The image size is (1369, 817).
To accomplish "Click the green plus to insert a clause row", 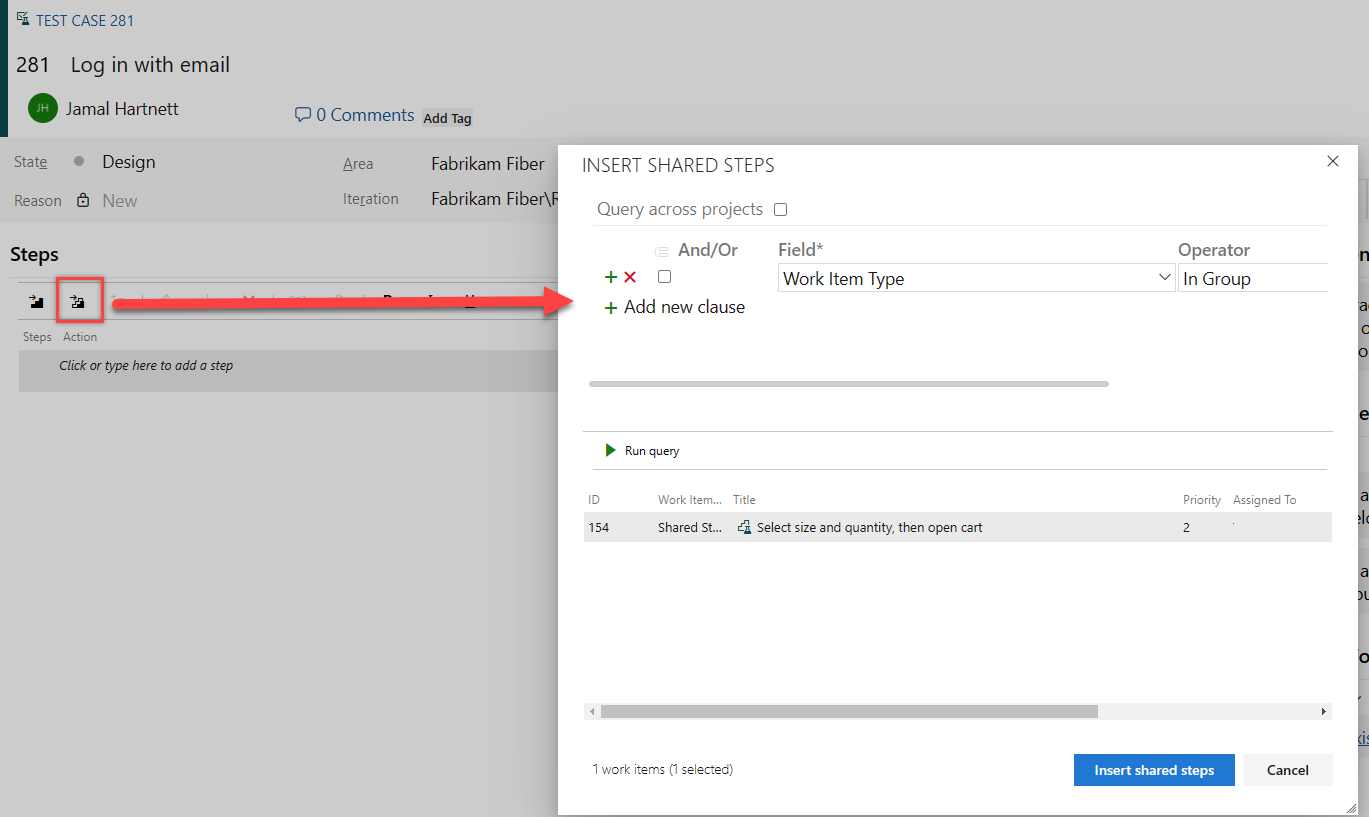I will point(611,277).
